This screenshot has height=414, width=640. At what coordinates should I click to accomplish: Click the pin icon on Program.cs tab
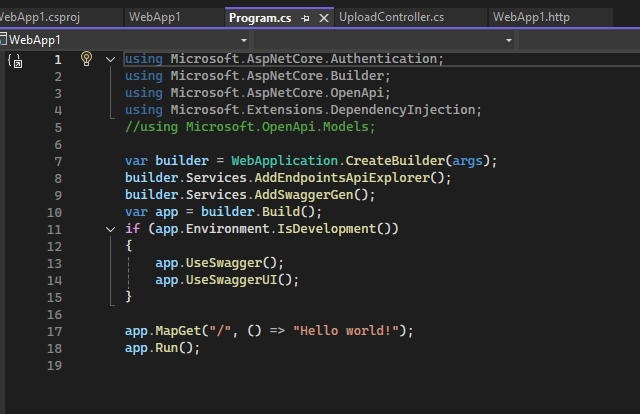[x=305, y=18]
